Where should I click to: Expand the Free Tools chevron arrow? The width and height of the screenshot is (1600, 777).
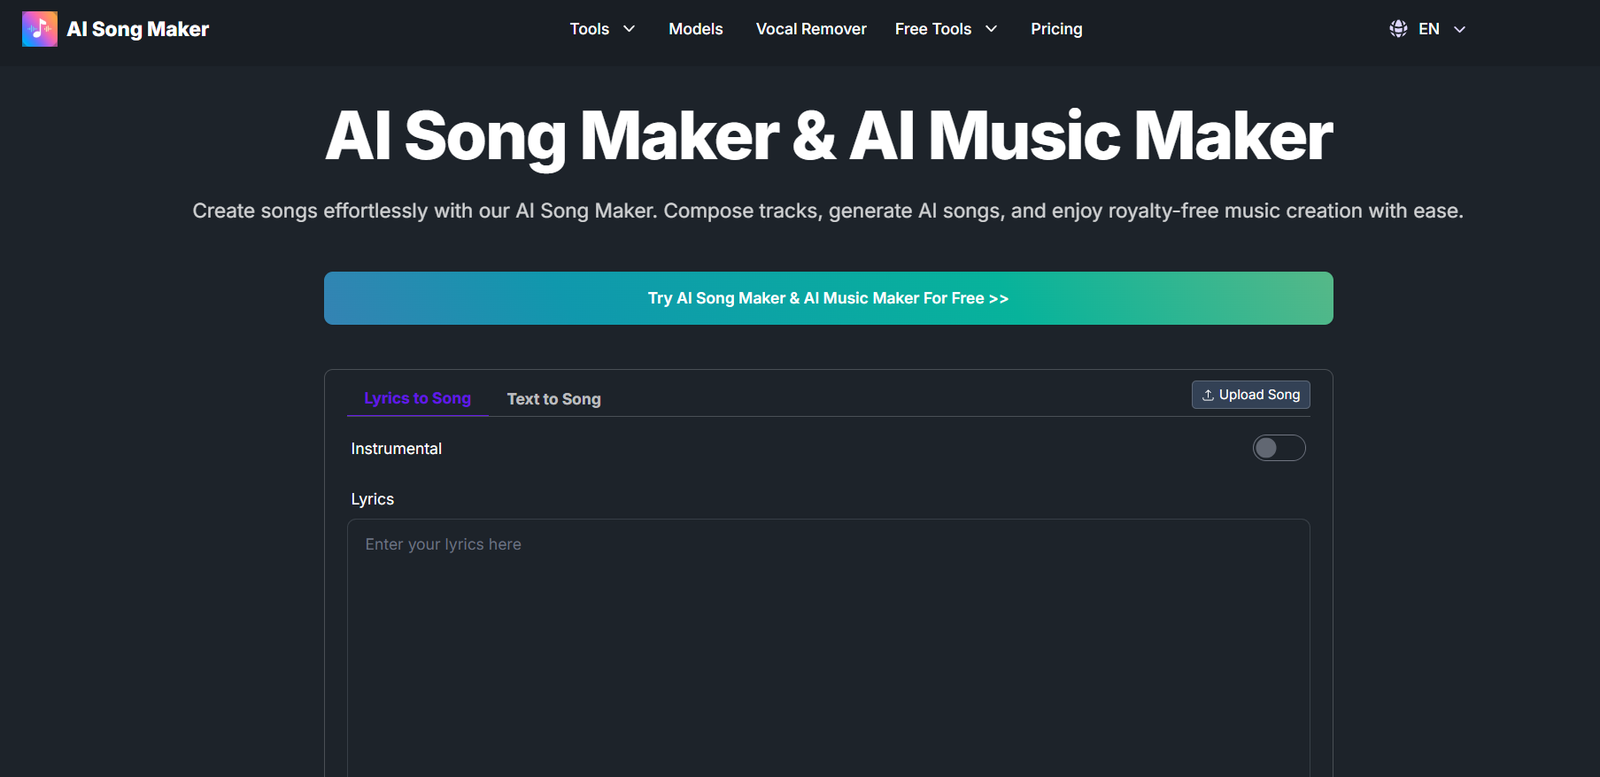pos(991,29)
